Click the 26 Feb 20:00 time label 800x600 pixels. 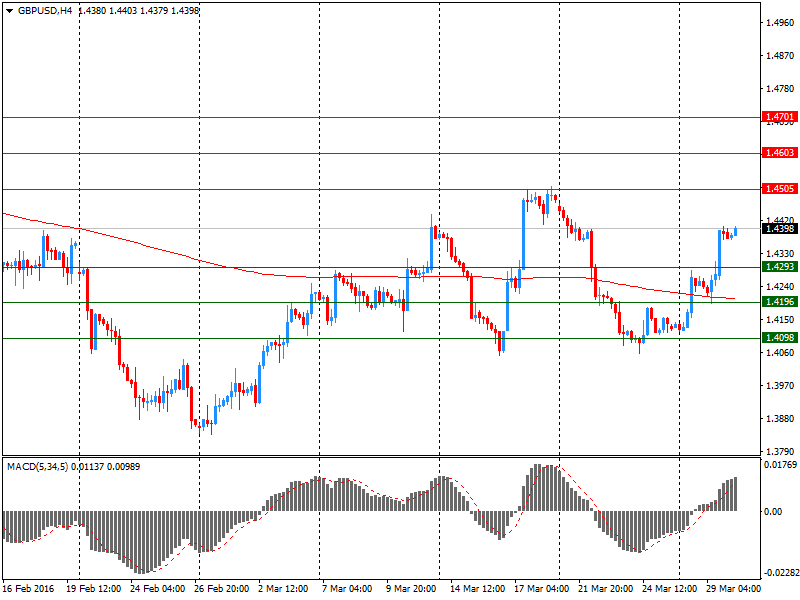(x=221, y=589)
